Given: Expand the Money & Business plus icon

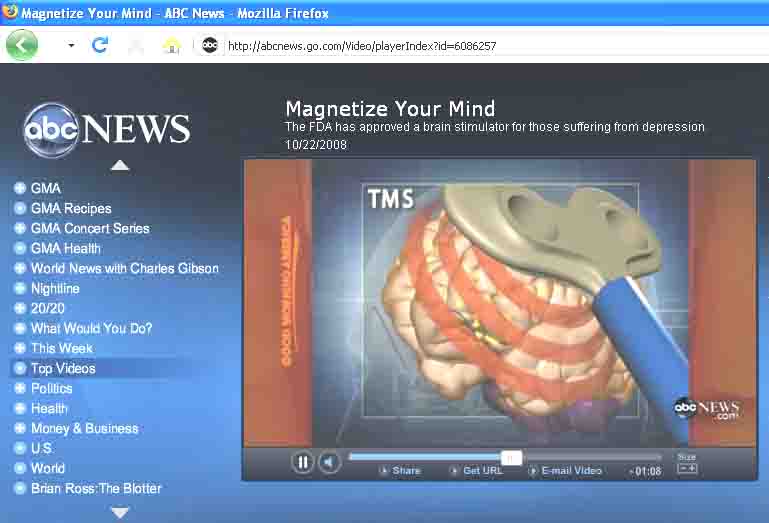Looking at the screenshot, I should (x=20, y=428).
